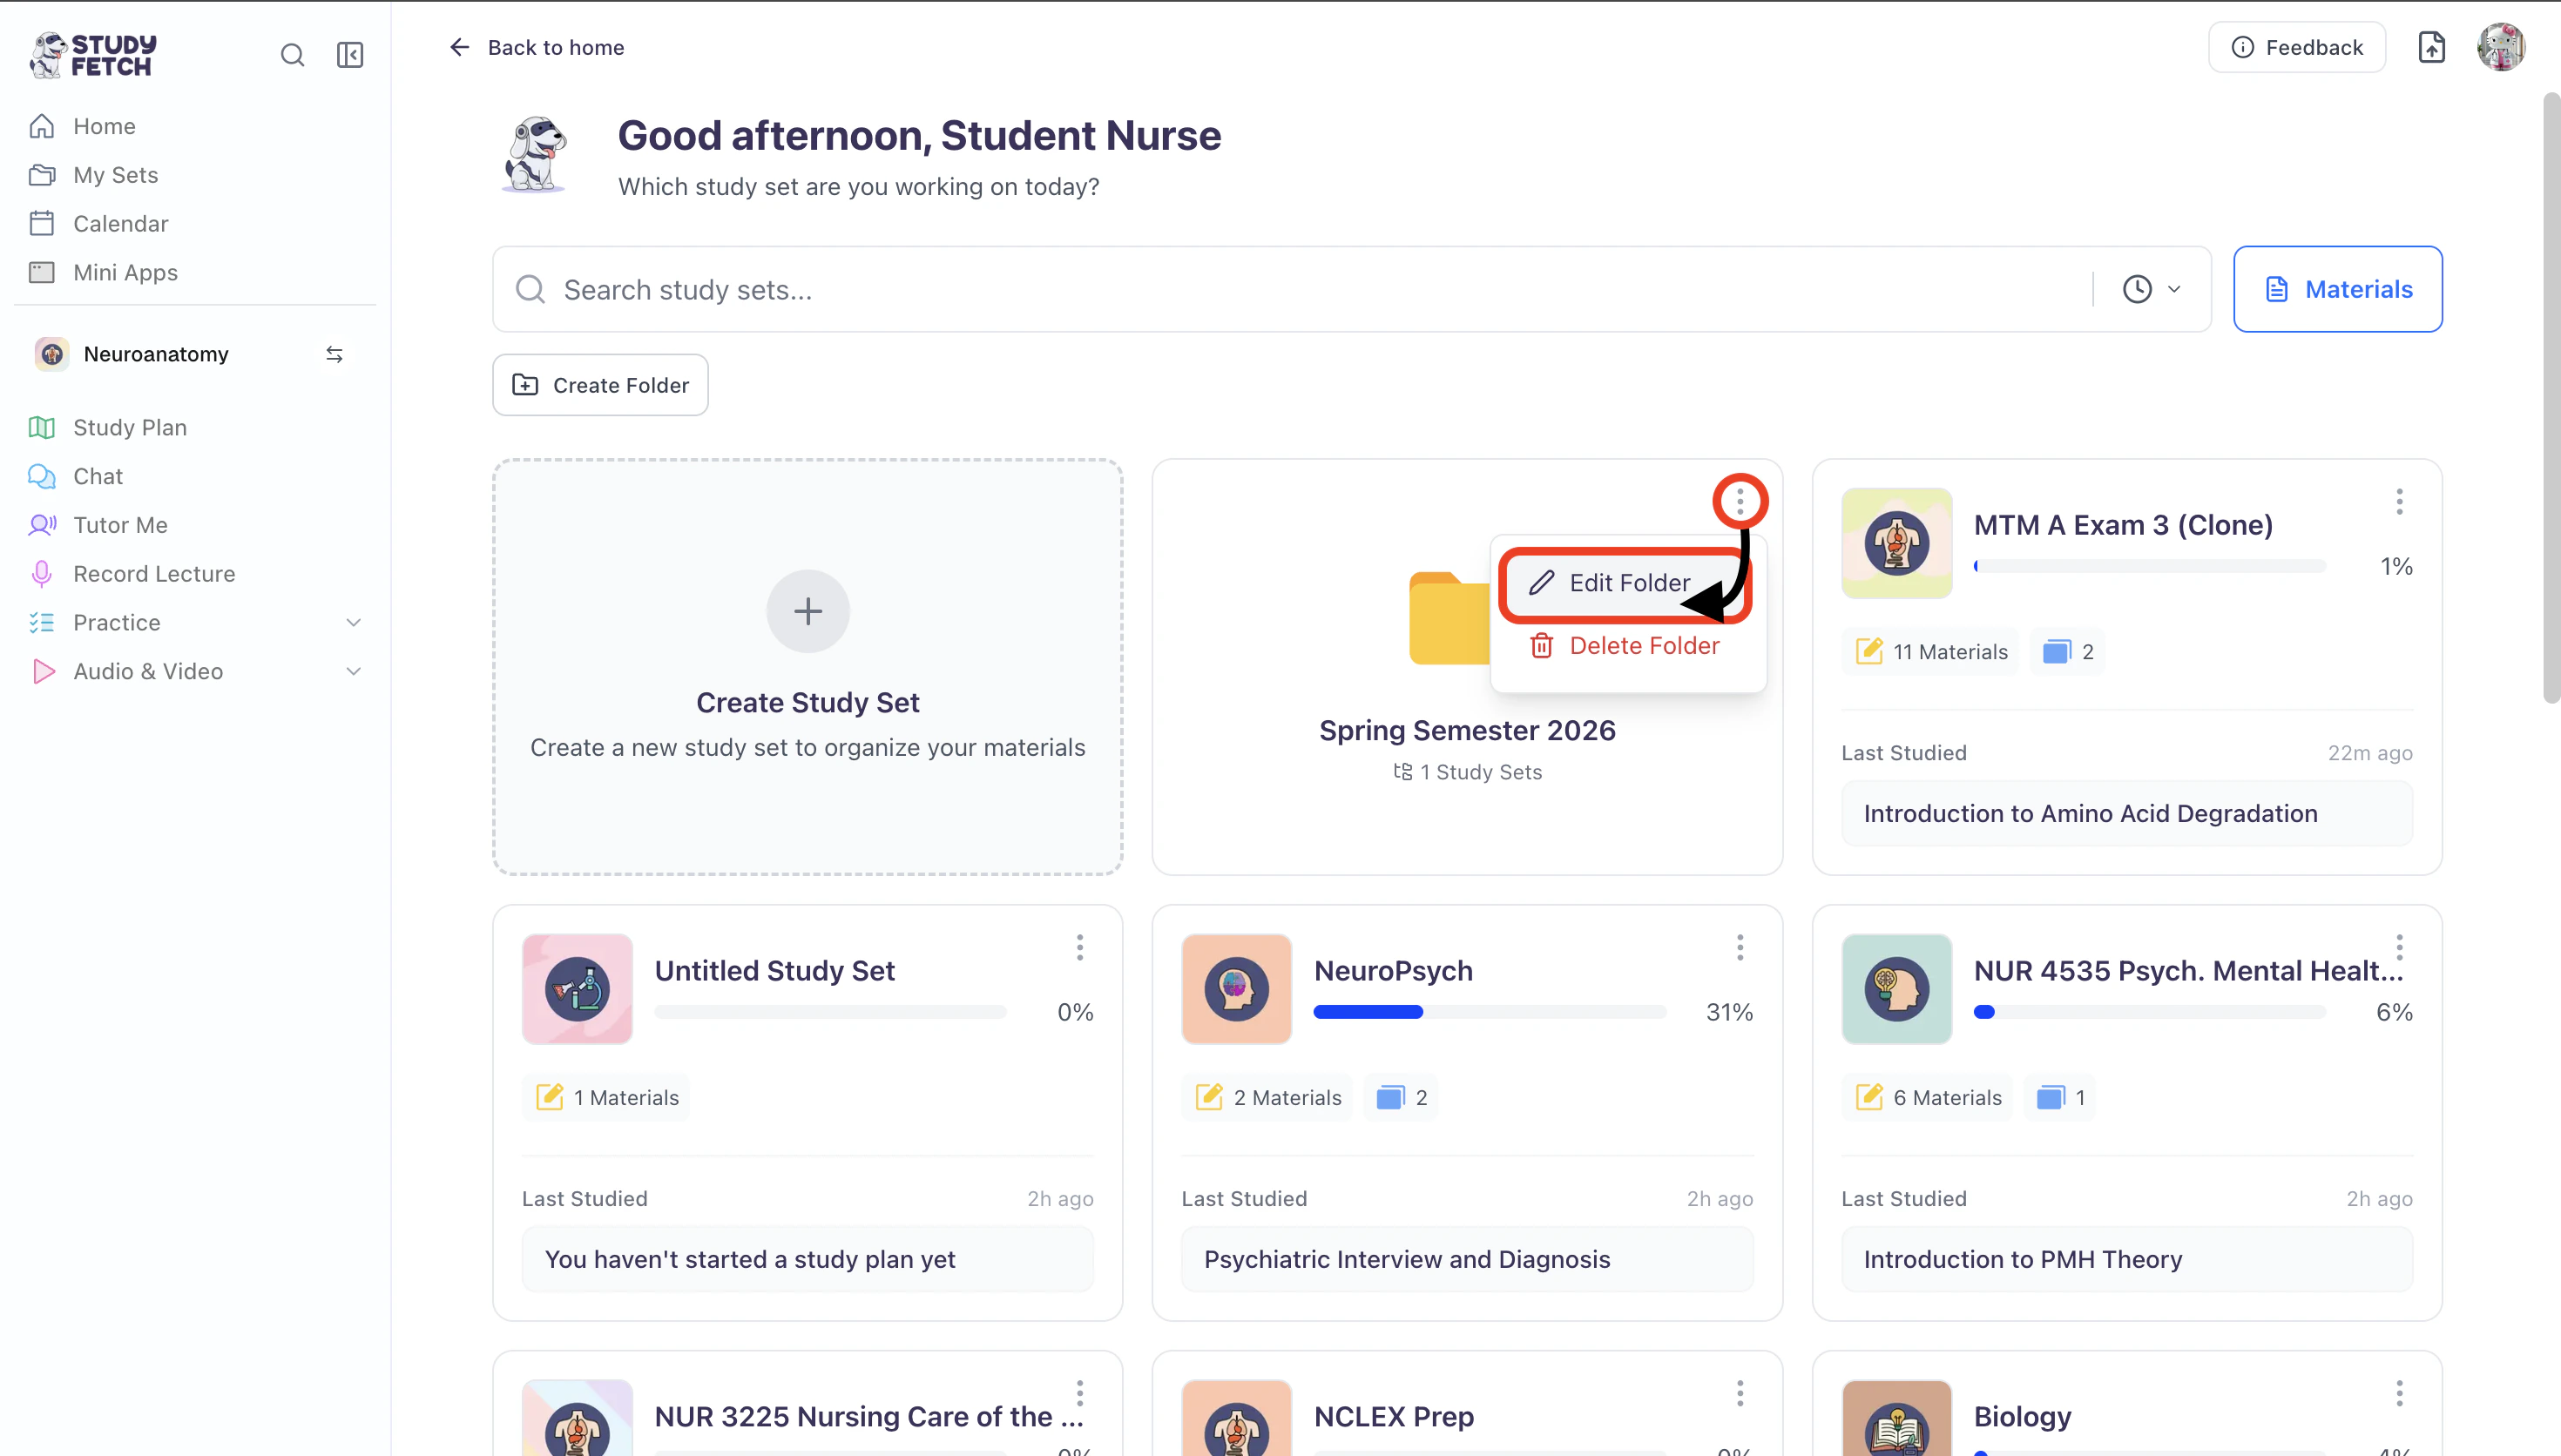Click Back to home link
This screenshot has height=1456, width=2561.
(x=537, y=47)
